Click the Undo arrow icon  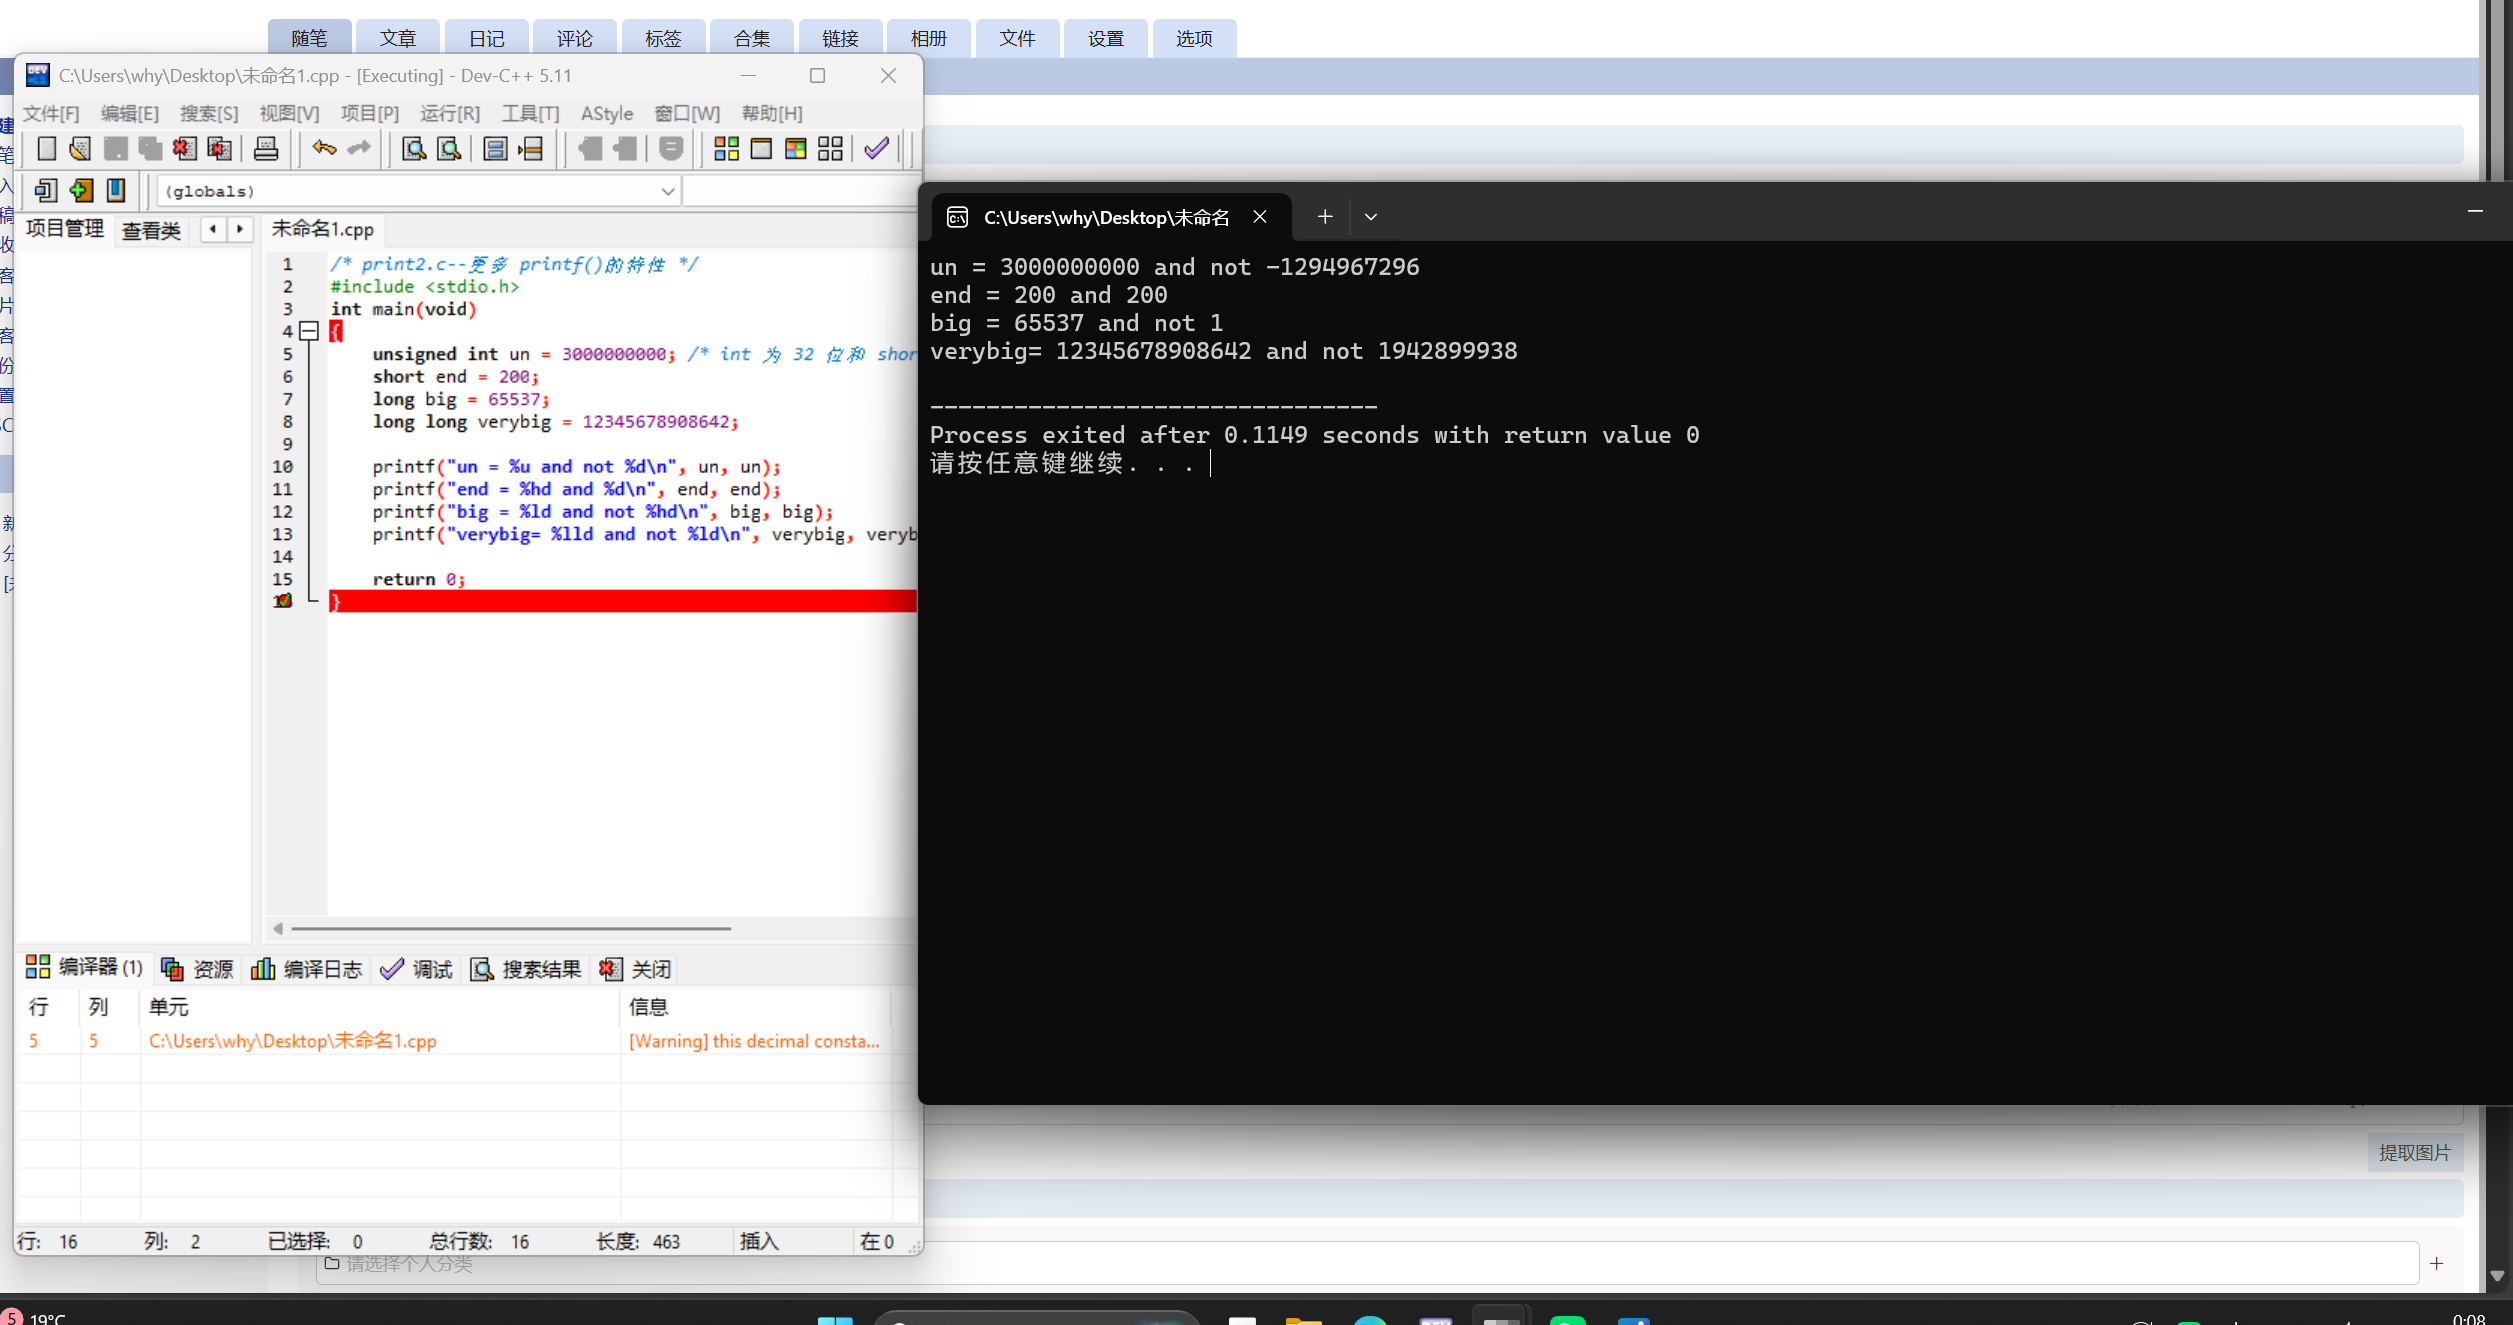(x=323, y=149)
